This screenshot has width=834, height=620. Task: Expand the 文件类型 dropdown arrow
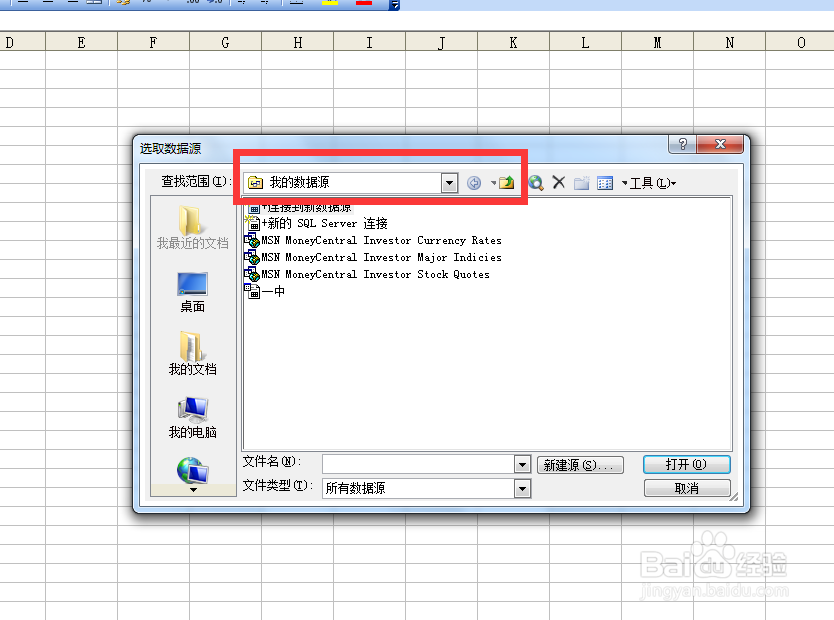[522, 488]
